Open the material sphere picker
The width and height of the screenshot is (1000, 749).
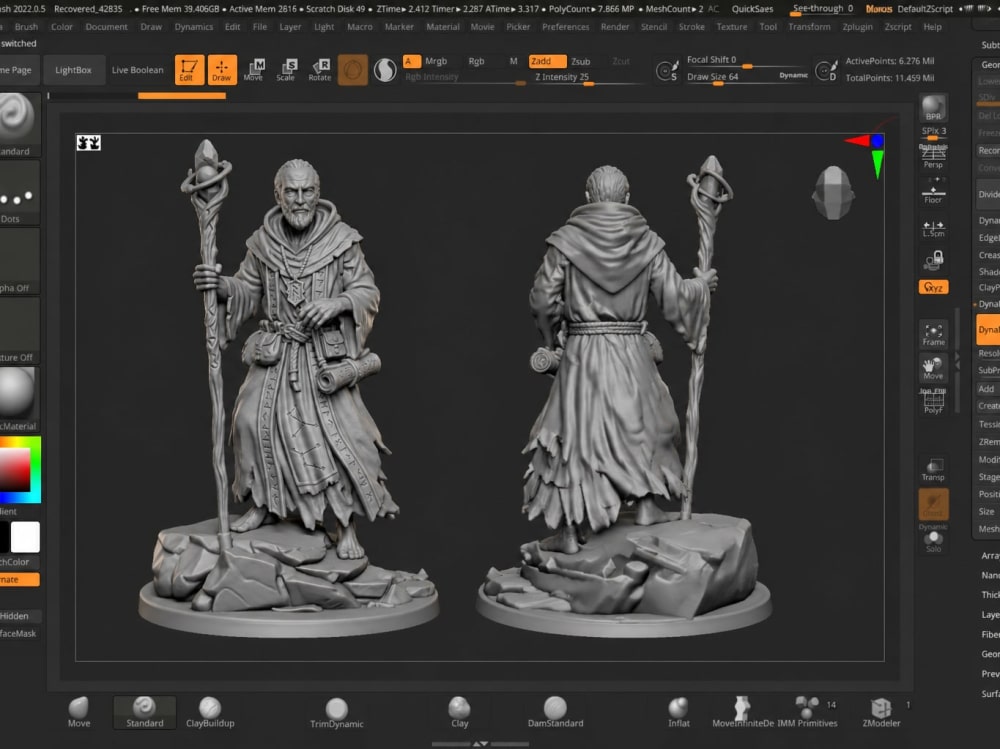(18, 399)
